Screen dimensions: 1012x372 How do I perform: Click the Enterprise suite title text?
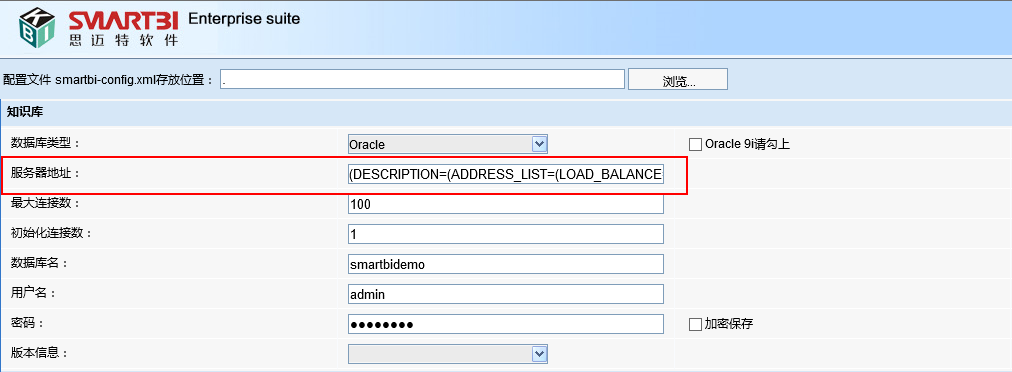click(244, 19)
